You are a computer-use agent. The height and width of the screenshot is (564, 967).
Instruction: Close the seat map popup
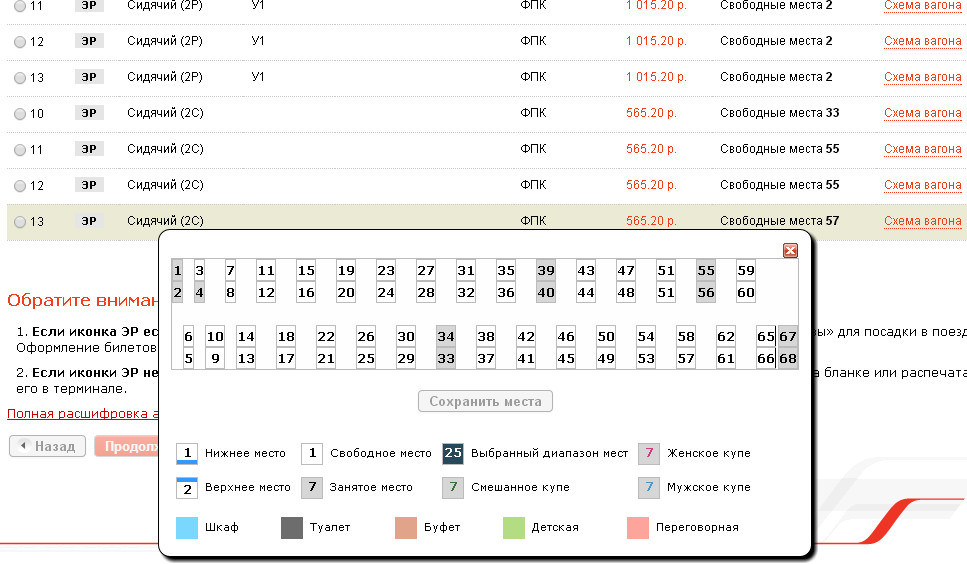coord(790,251)
